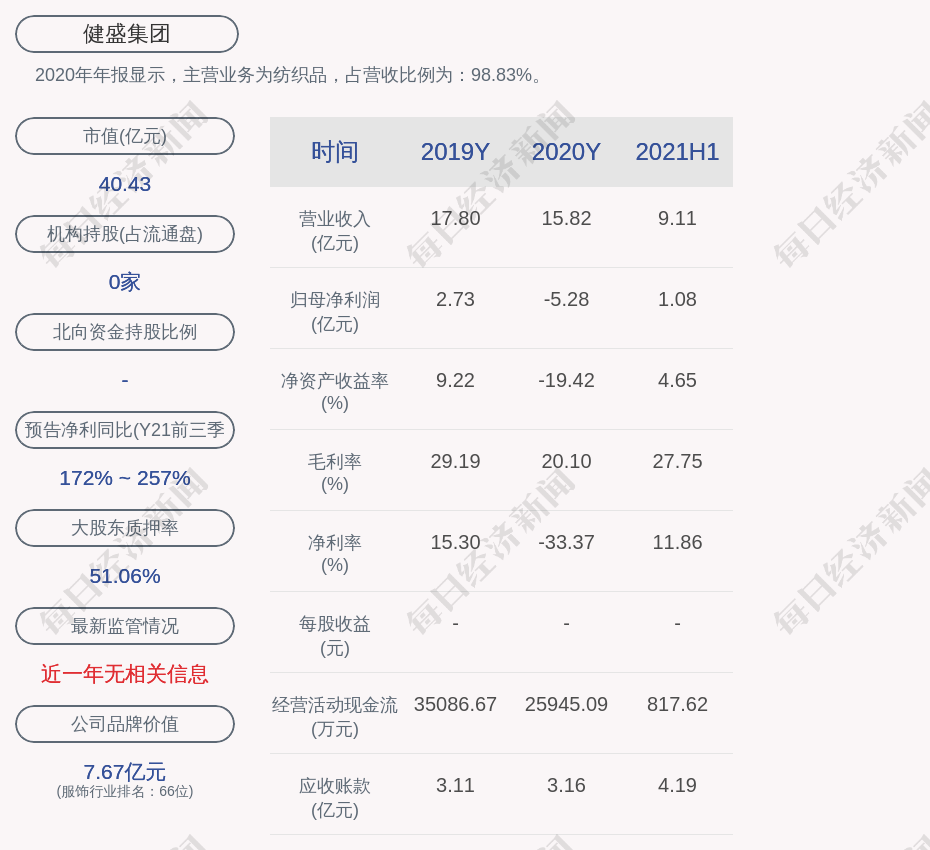The height and width of the screenshot is (850, 930).
Task: Click net profit value -5.28
Action: tap(566, 299)
